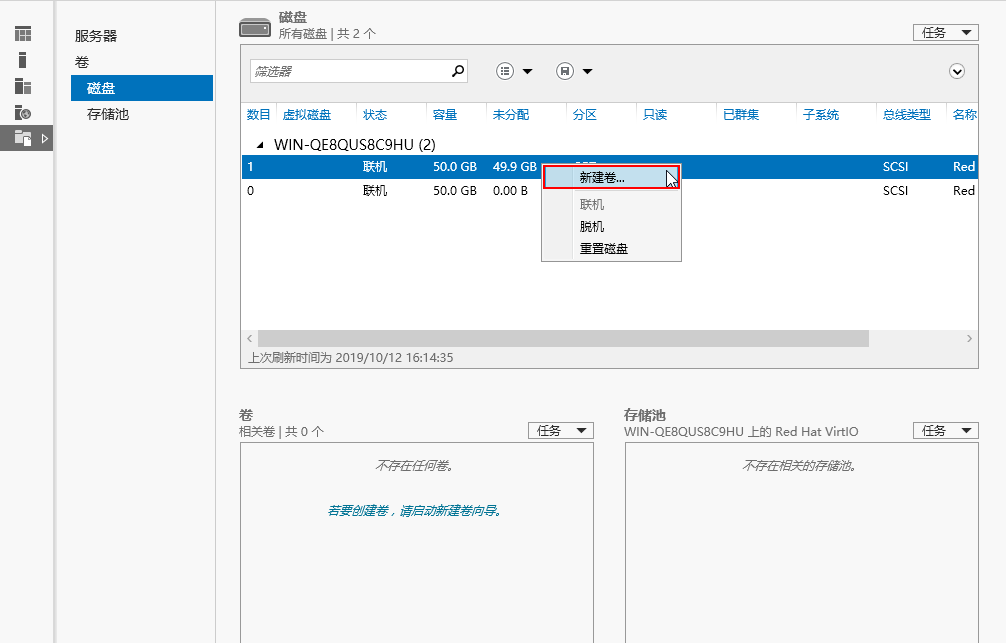Open the 任务 dropdown for the disks panel
The height and width of the screenshot is (643, 1006).
945,33
